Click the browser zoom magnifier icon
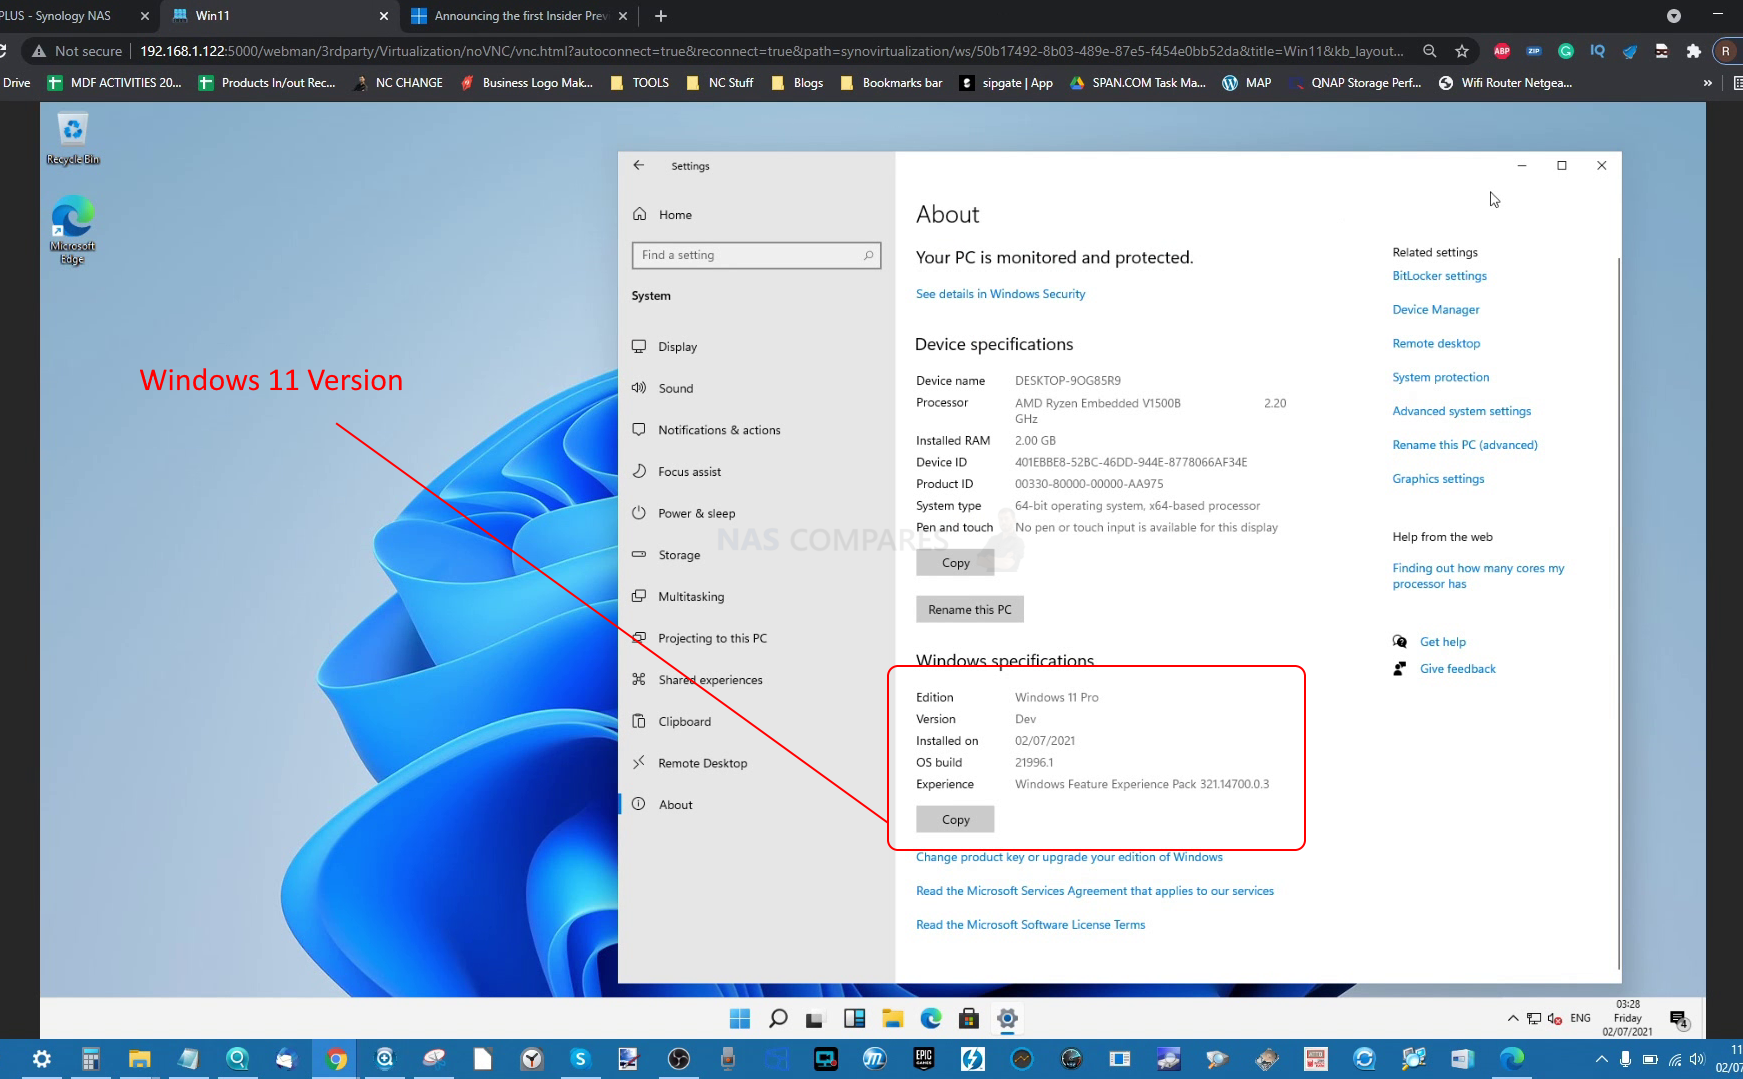 (1430, 51)
